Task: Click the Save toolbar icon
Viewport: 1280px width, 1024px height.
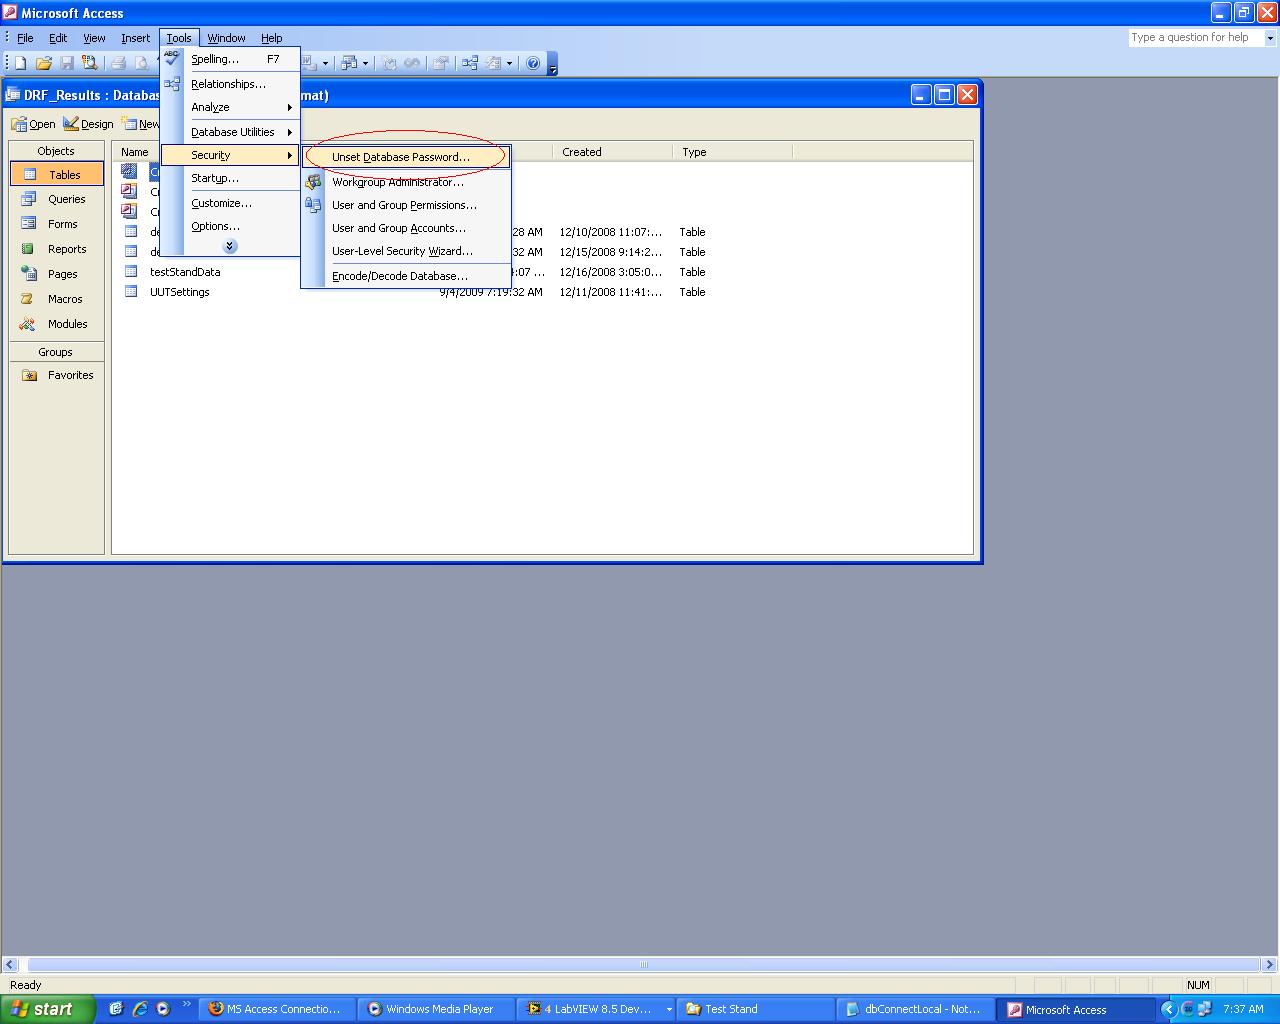Action: [66, 63]
